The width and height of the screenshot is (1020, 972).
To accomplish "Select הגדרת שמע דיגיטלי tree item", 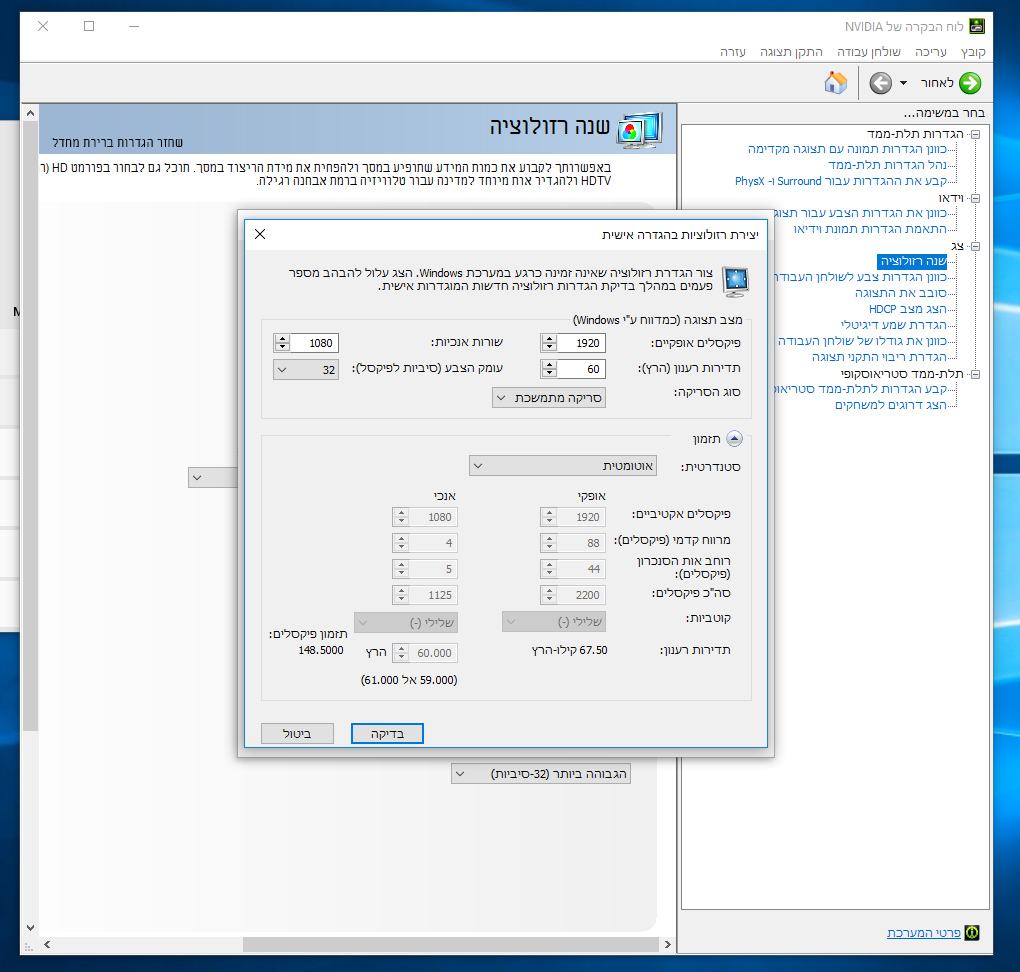I will click(894, 325).
